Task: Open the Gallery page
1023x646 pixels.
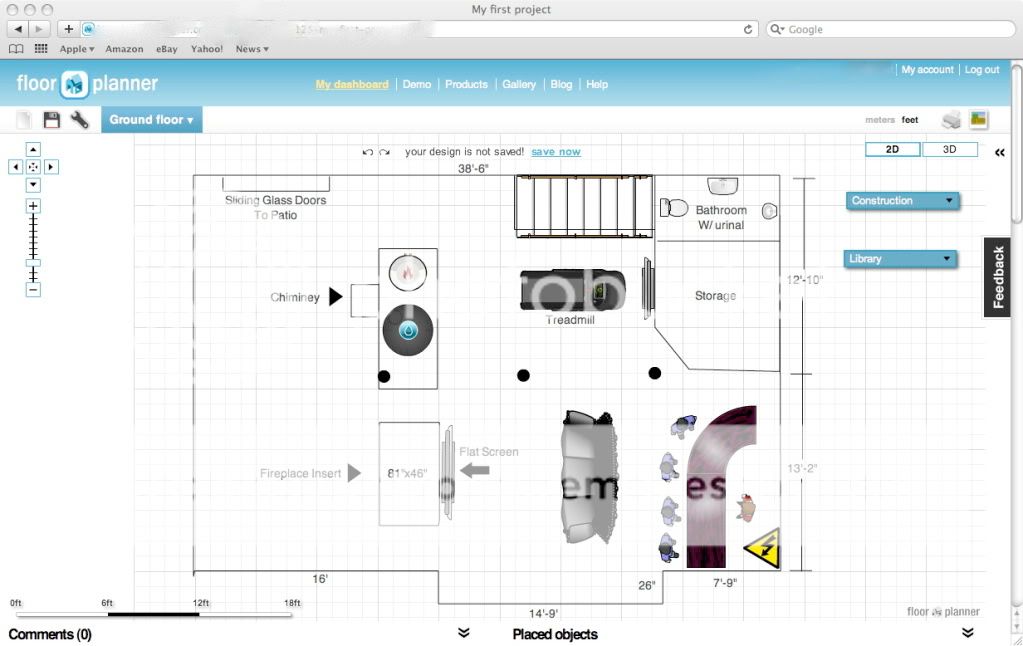Action: tap(519, 85)
